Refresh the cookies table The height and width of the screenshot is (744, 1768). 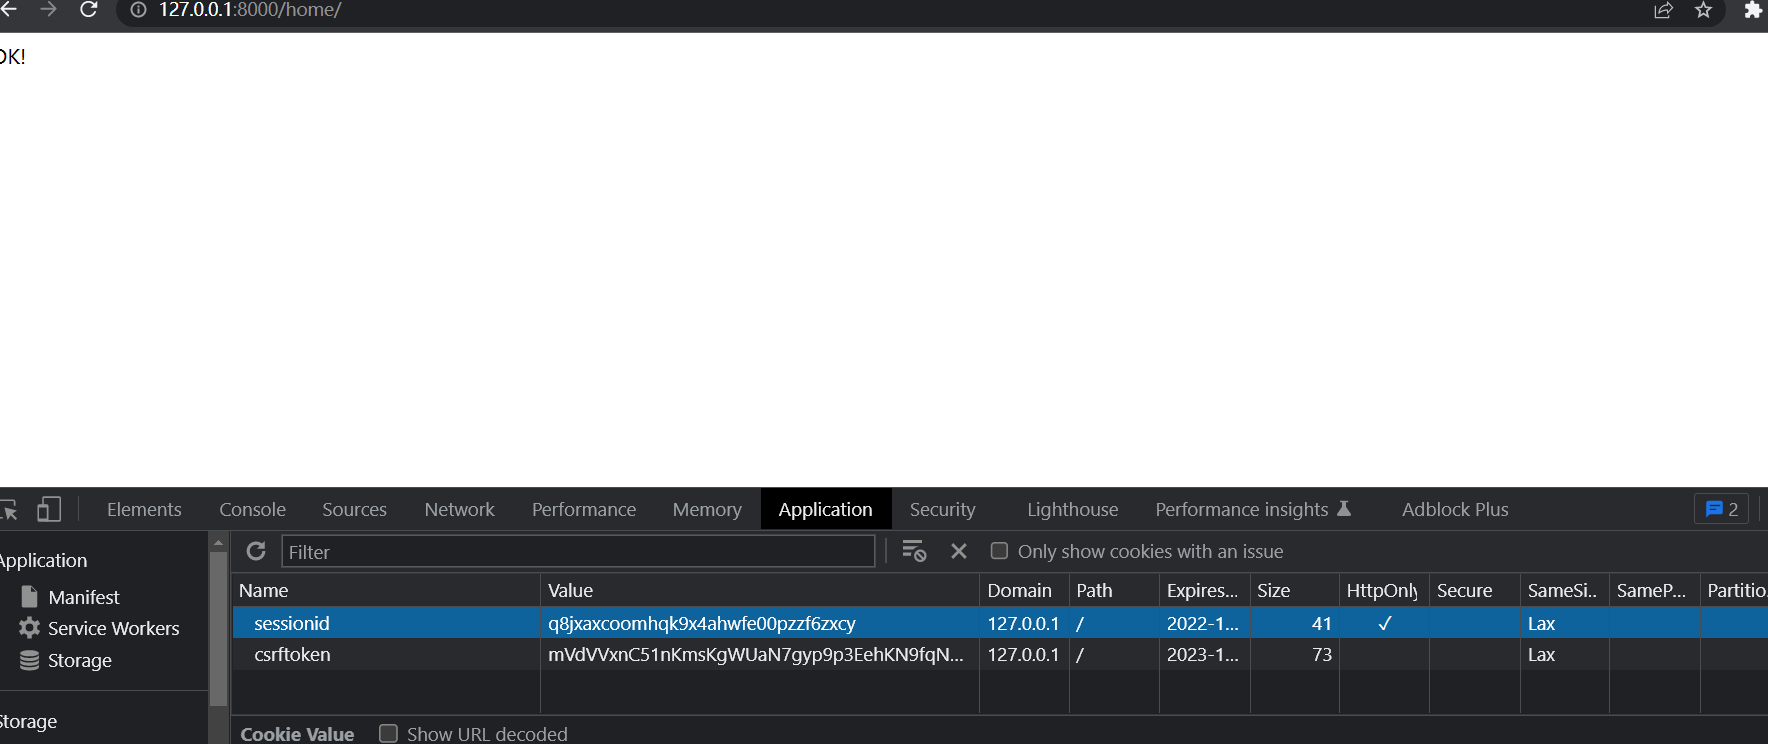coord(256,551)
